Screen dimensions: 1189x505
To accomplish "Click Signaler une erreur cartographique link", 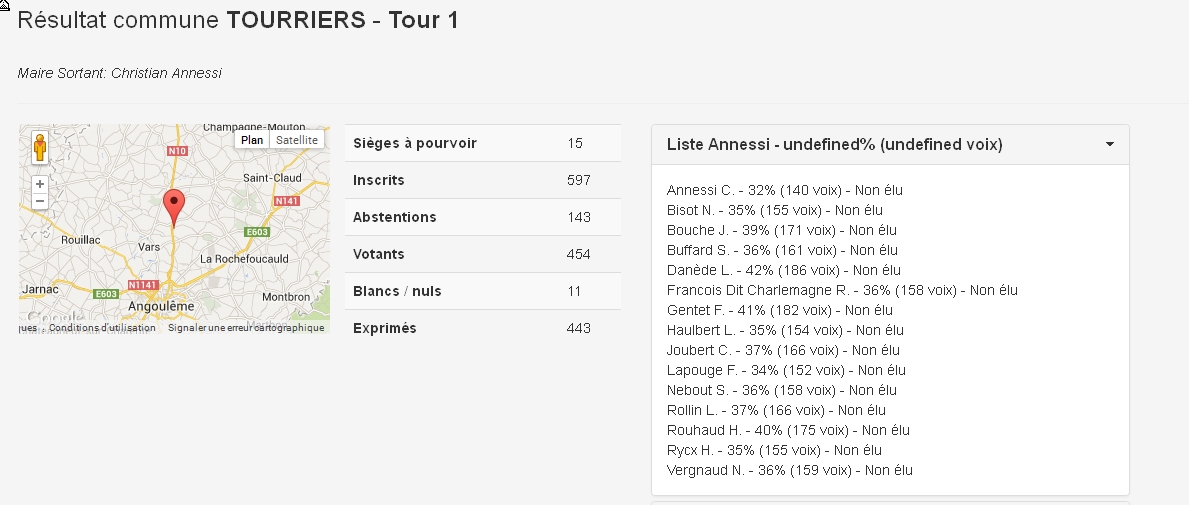I will coord(246,328).
